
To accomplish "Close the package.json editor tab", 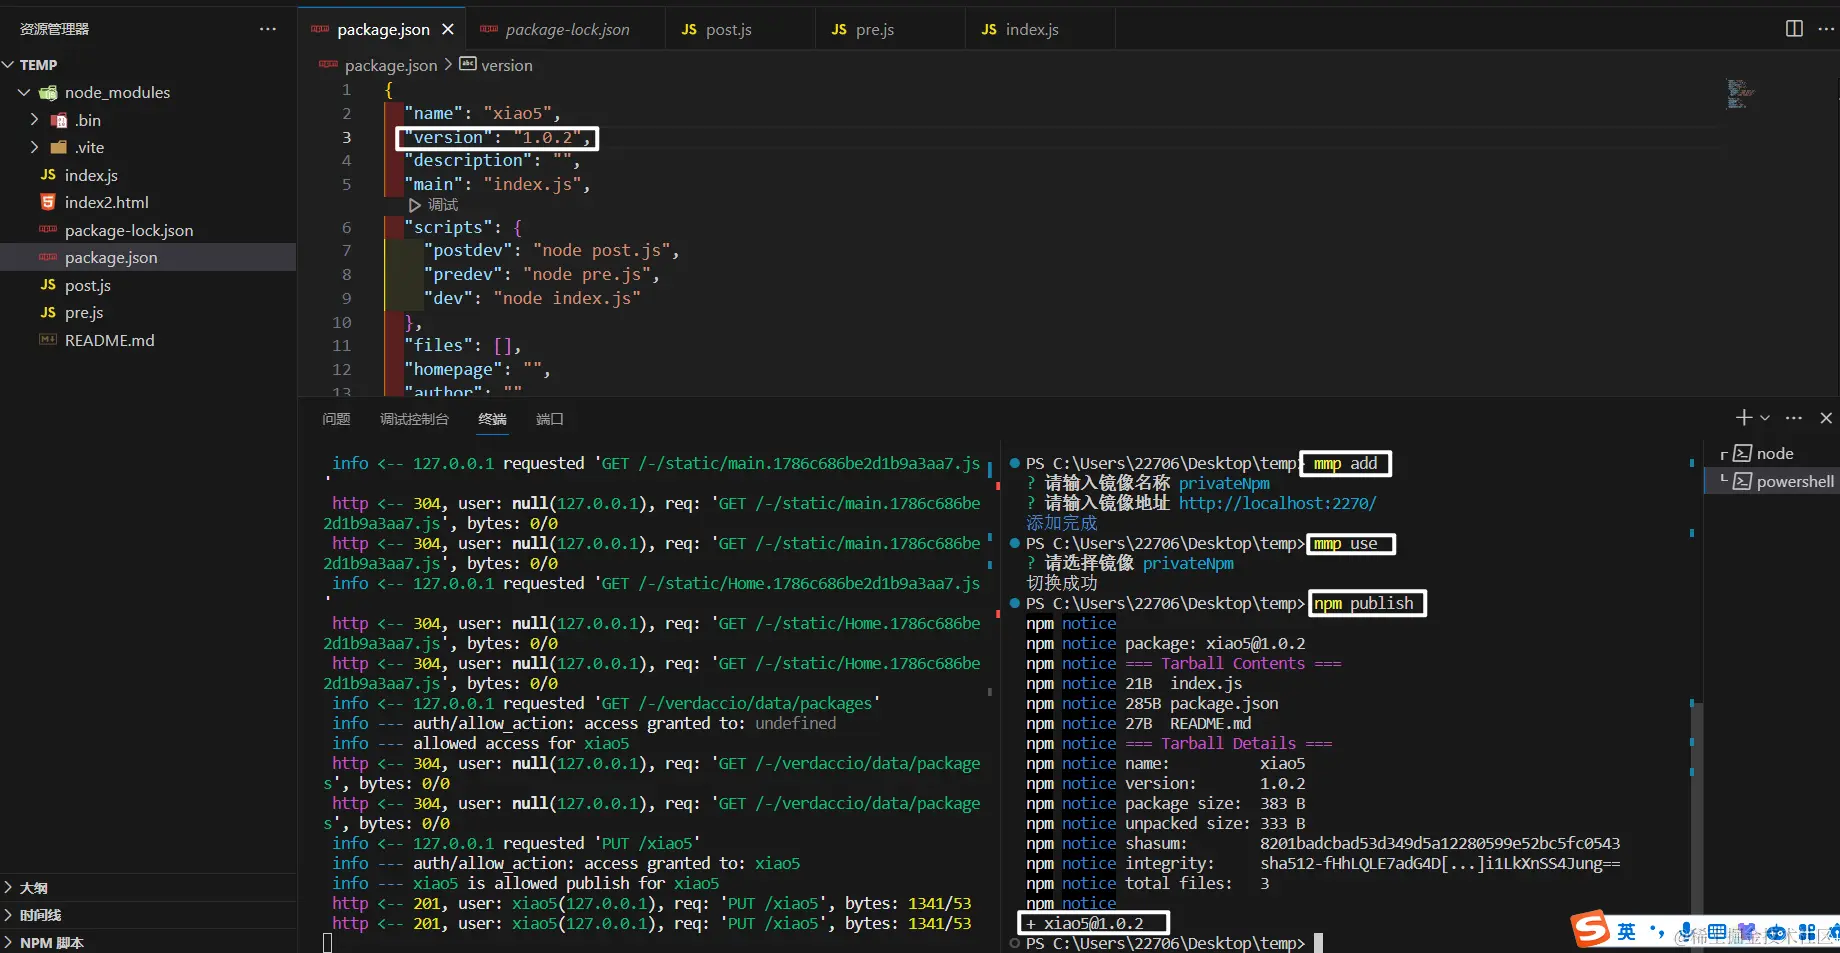I will [448, 29].
